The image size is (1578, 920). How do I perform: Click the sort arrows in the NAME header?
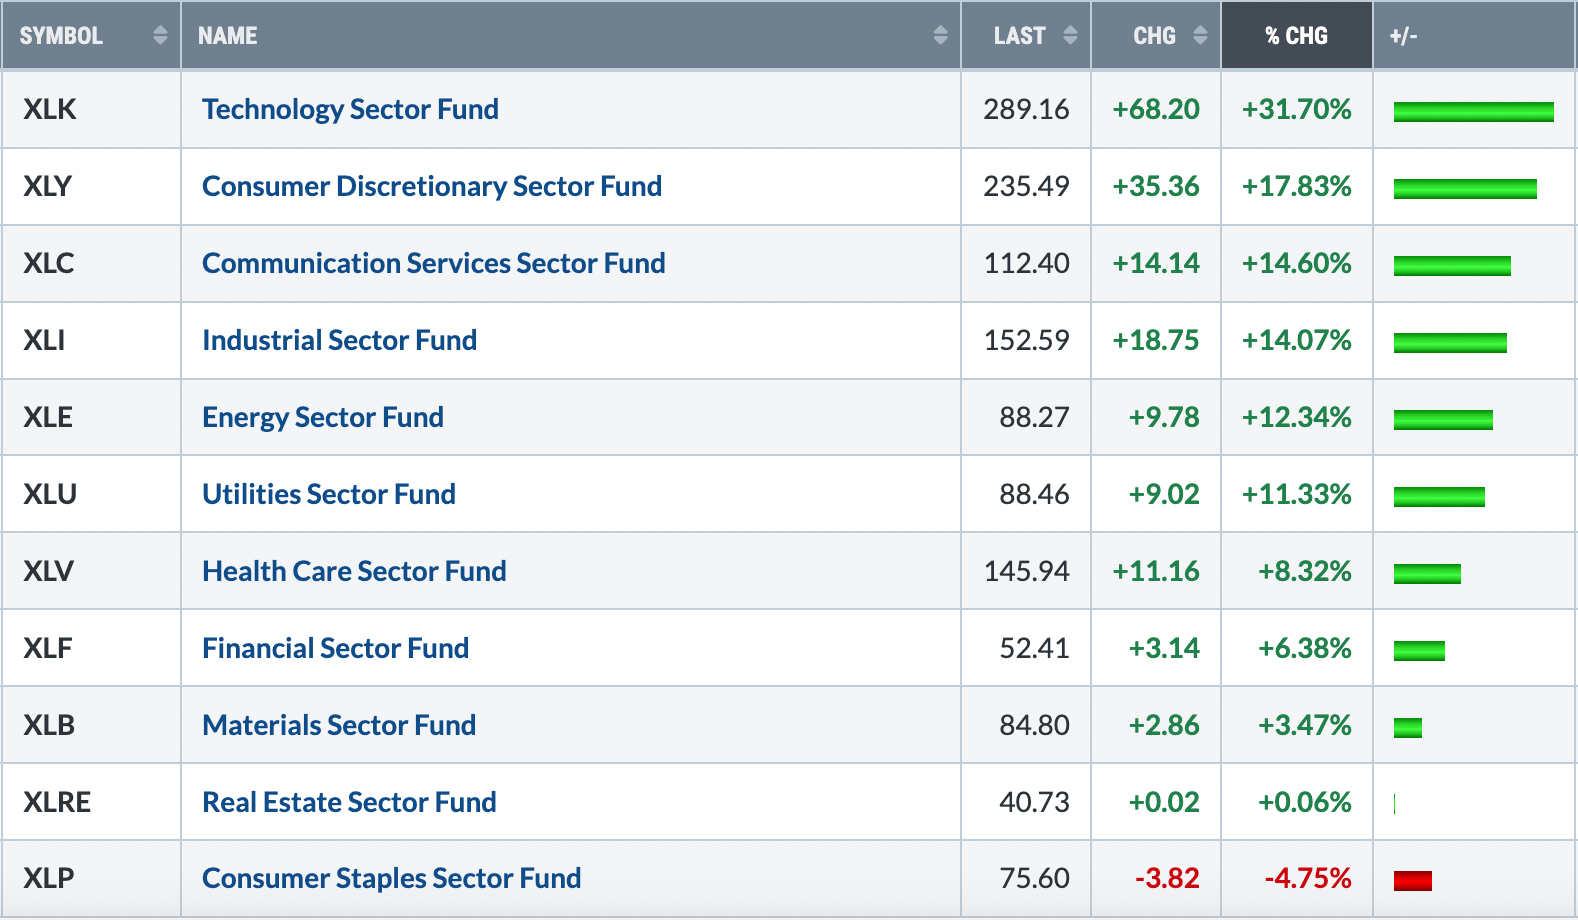pyautogui.click(x=940, y=36)
